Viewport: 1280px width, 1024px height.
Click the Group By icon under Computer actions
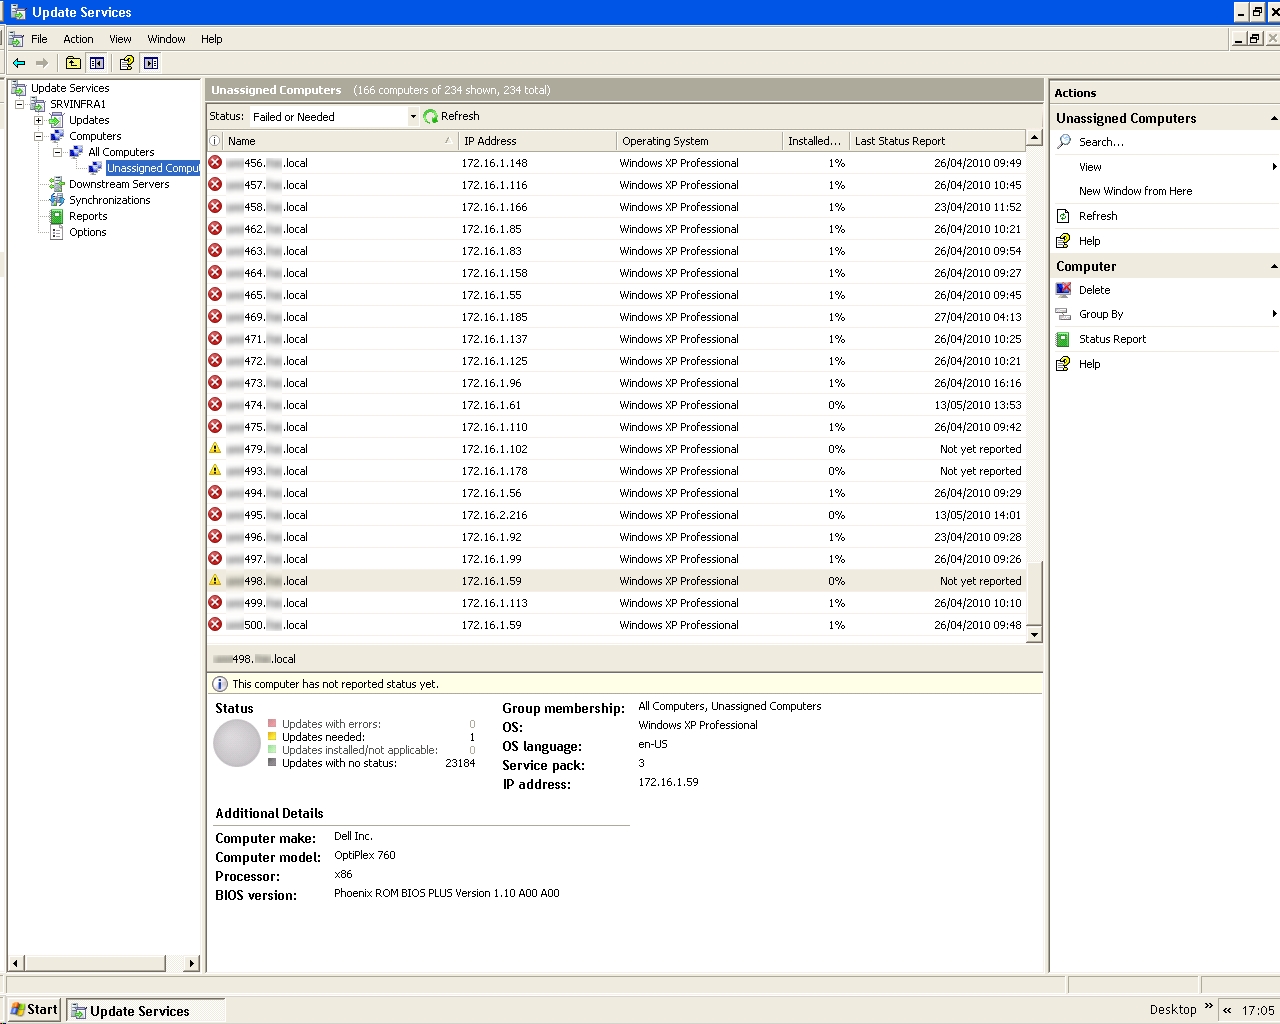point(1063,313)
